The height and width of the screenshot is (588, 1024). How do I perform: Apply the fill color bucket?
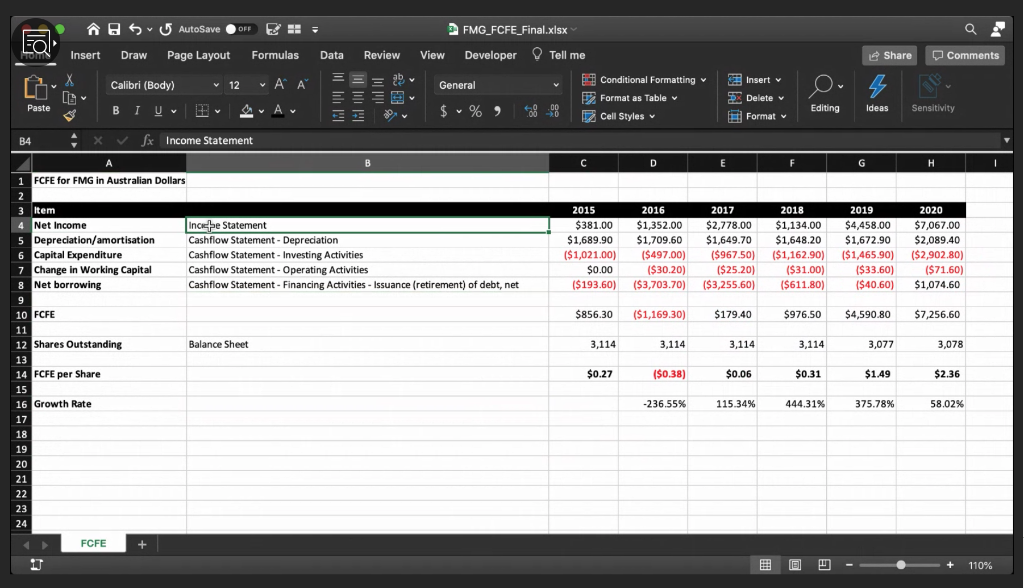click(x=246, y=111)
